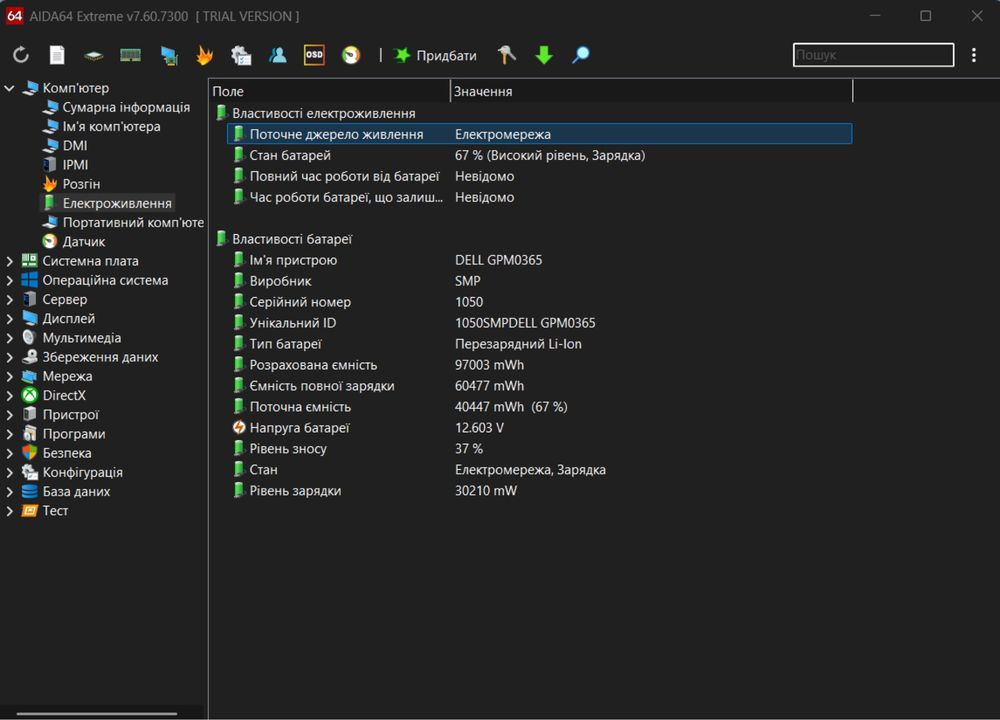Open the Датчик sensor item
1000x720 pixels.
73,241
